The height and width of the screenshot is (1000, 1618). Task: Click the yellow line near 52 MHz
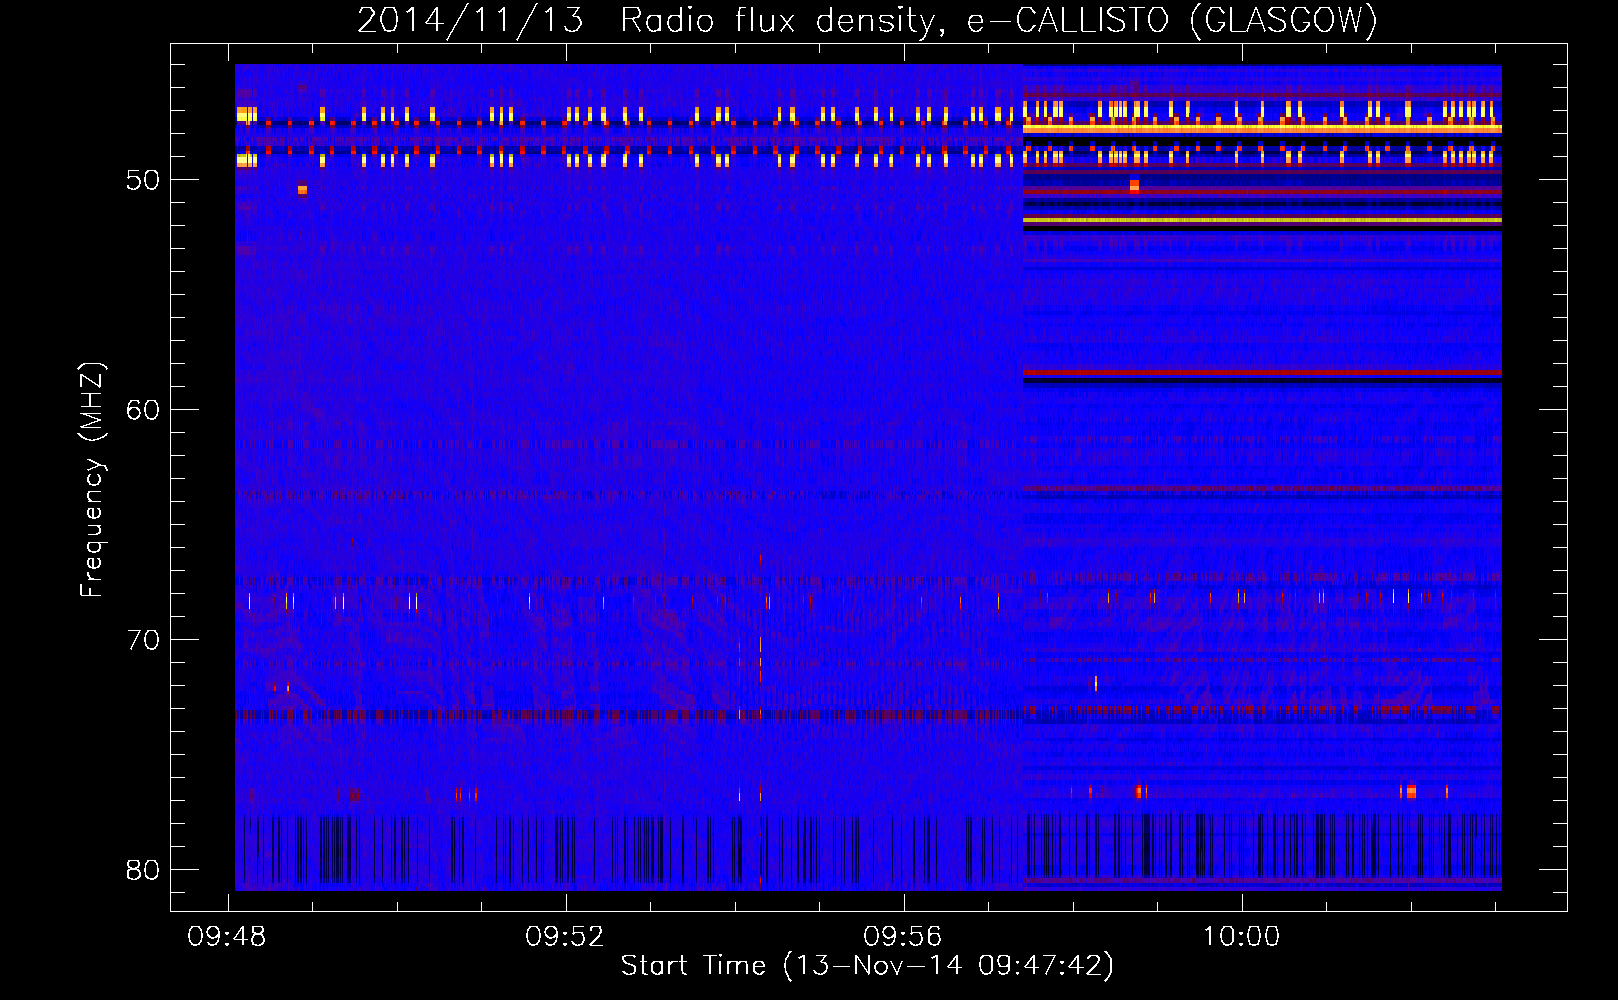[x=1262, y=220]
